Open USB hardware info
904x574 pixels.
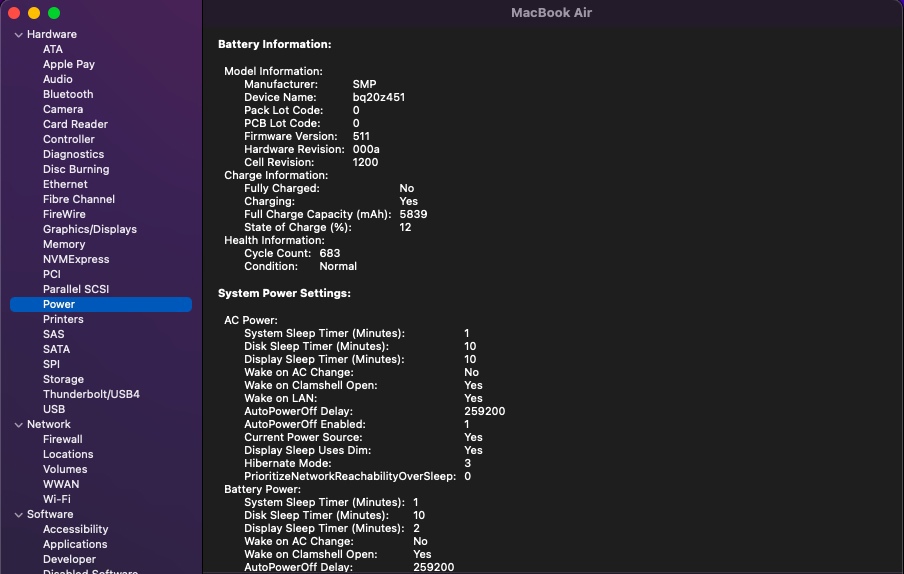click(x=54, y=409)
